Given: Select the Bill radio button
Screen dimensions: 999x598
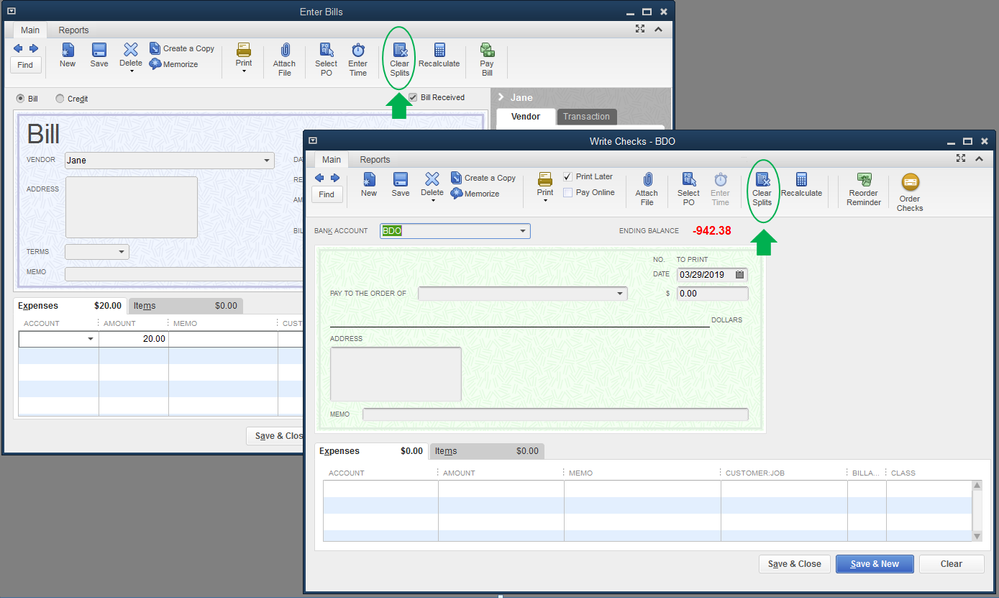Looking at the screenshot, I should (x=20, y=98).
